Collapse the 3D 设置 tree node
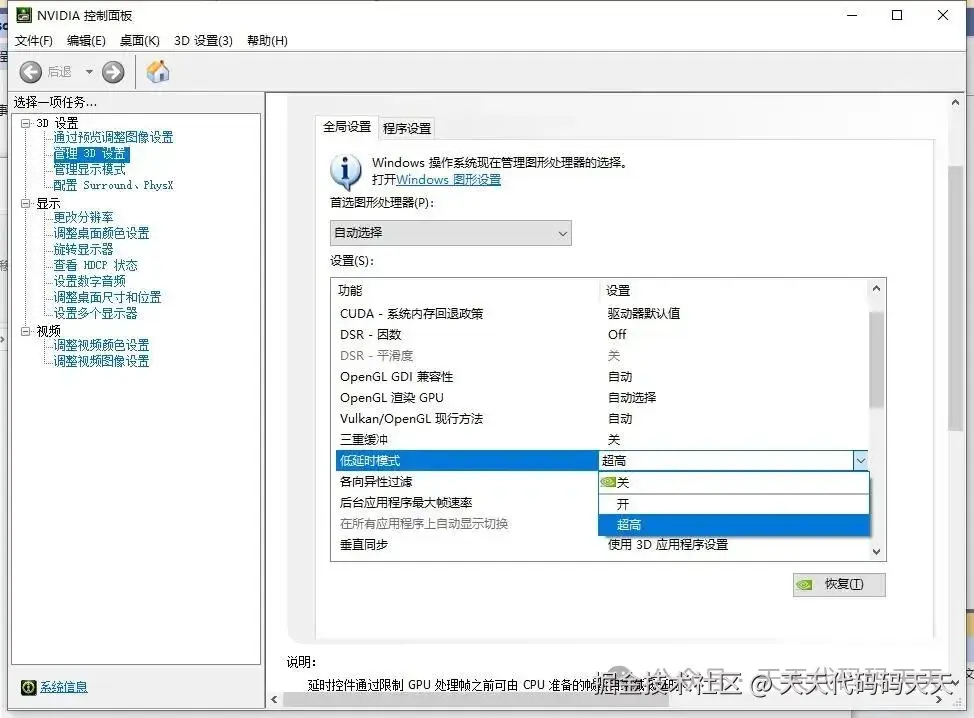Screen dimensions: 974x718 pyautogui.click(x=25, y=123)
